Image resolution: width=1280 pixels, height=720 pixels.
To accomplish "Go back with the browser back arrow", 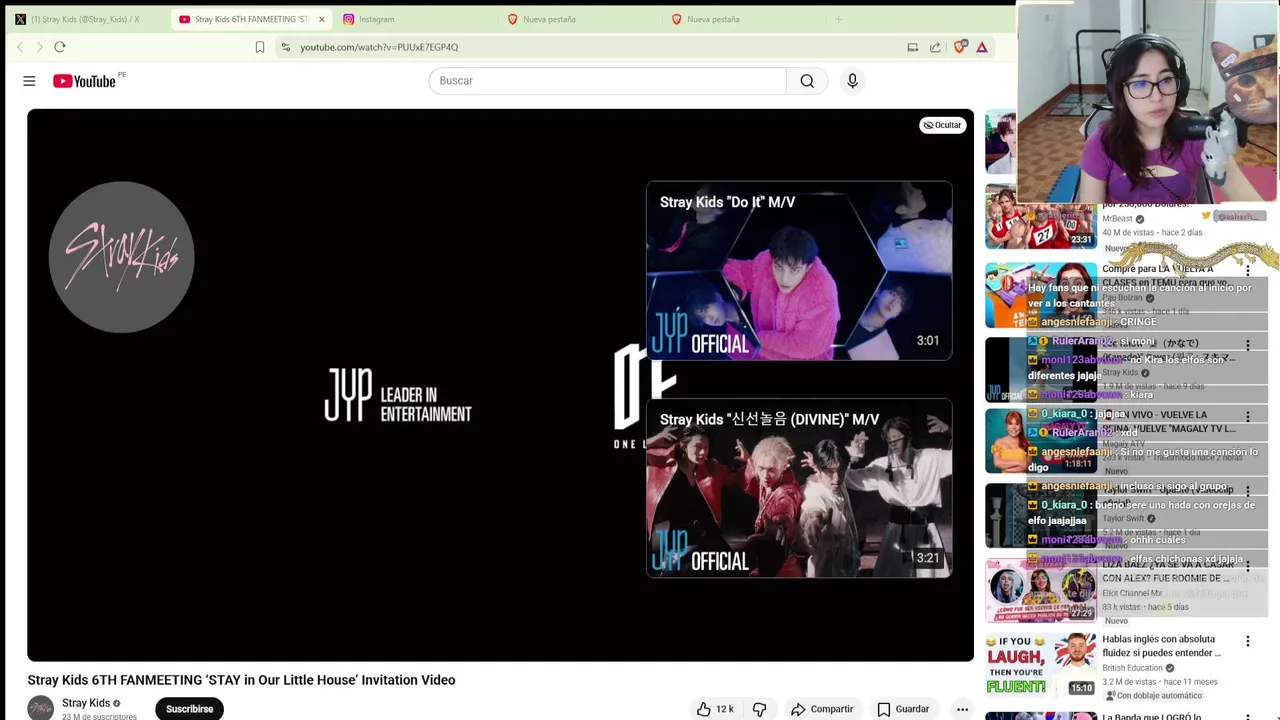I will pyautogui.click(x=20, y=47).
